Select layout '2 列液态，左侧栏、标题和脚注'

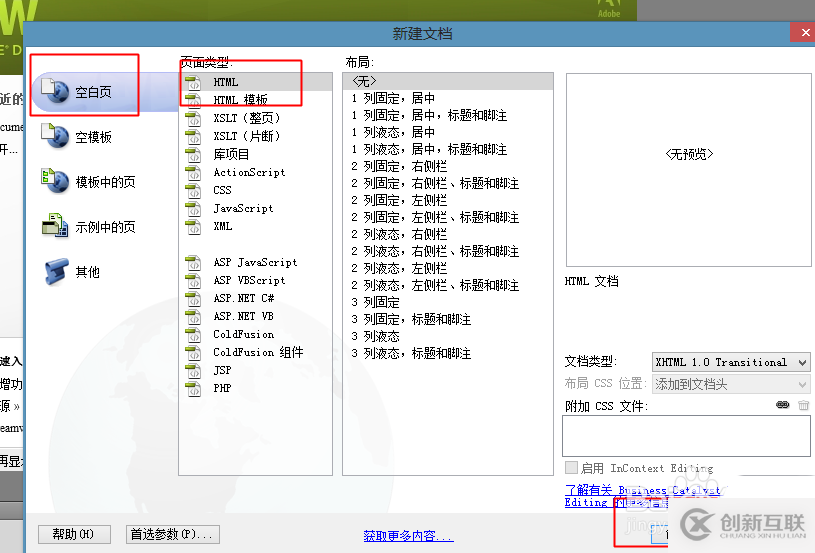click(x=448, y=285)
